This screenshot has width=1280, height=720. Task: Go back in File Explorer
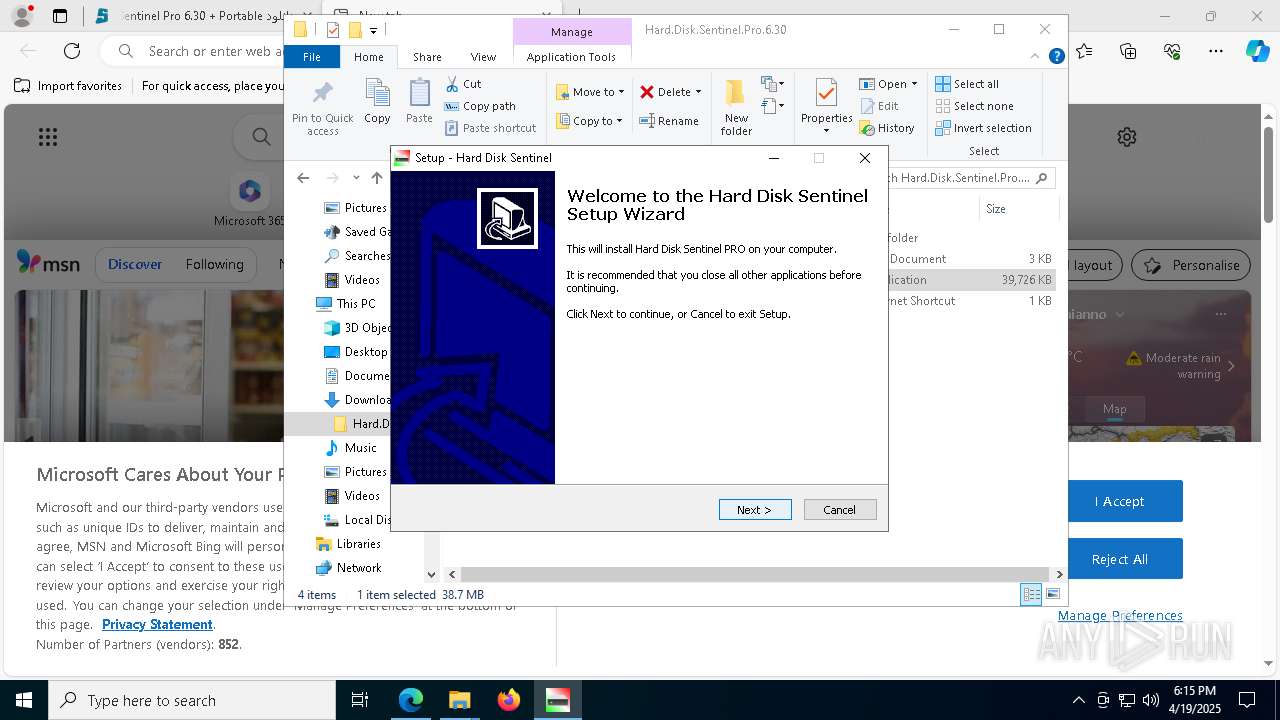pyautogui.click(x=303, y=178)
